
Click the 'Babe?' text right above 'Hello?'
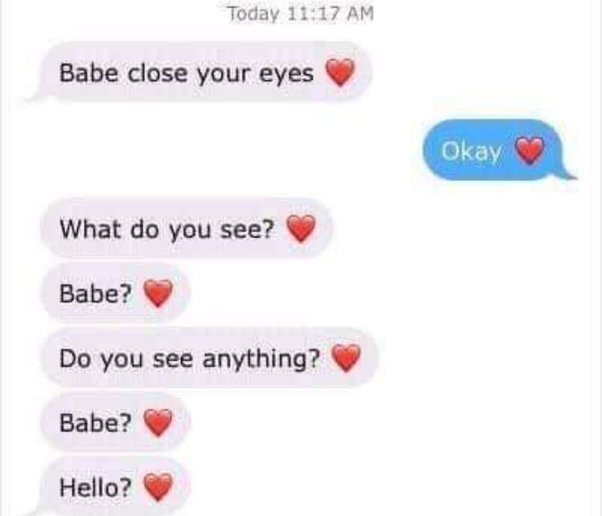point(95,423)
